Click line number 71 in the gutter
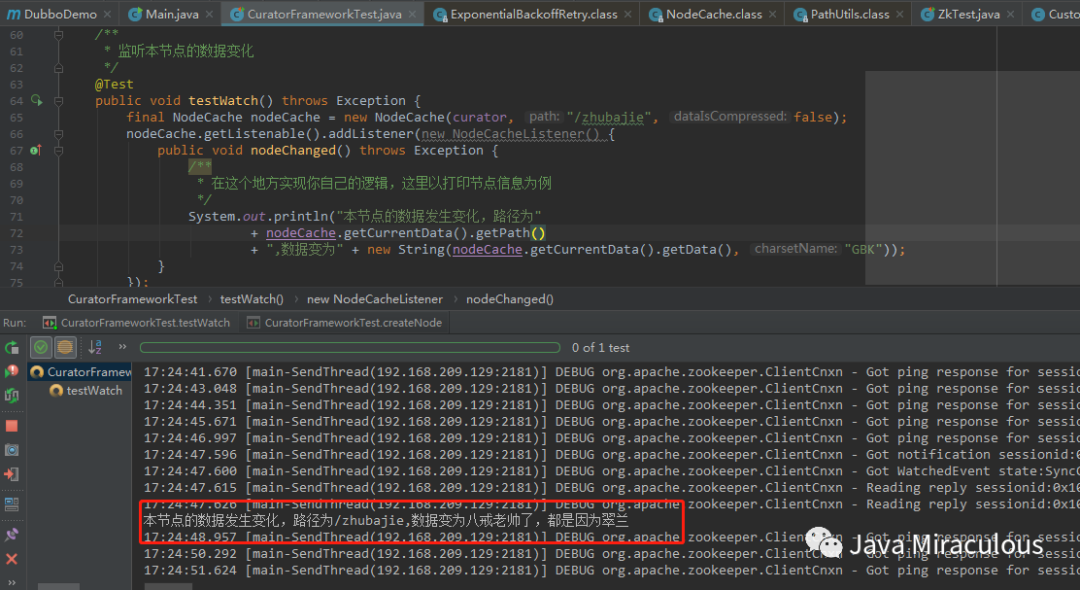Screen dimensions: 1080x590 click(17, 216)
